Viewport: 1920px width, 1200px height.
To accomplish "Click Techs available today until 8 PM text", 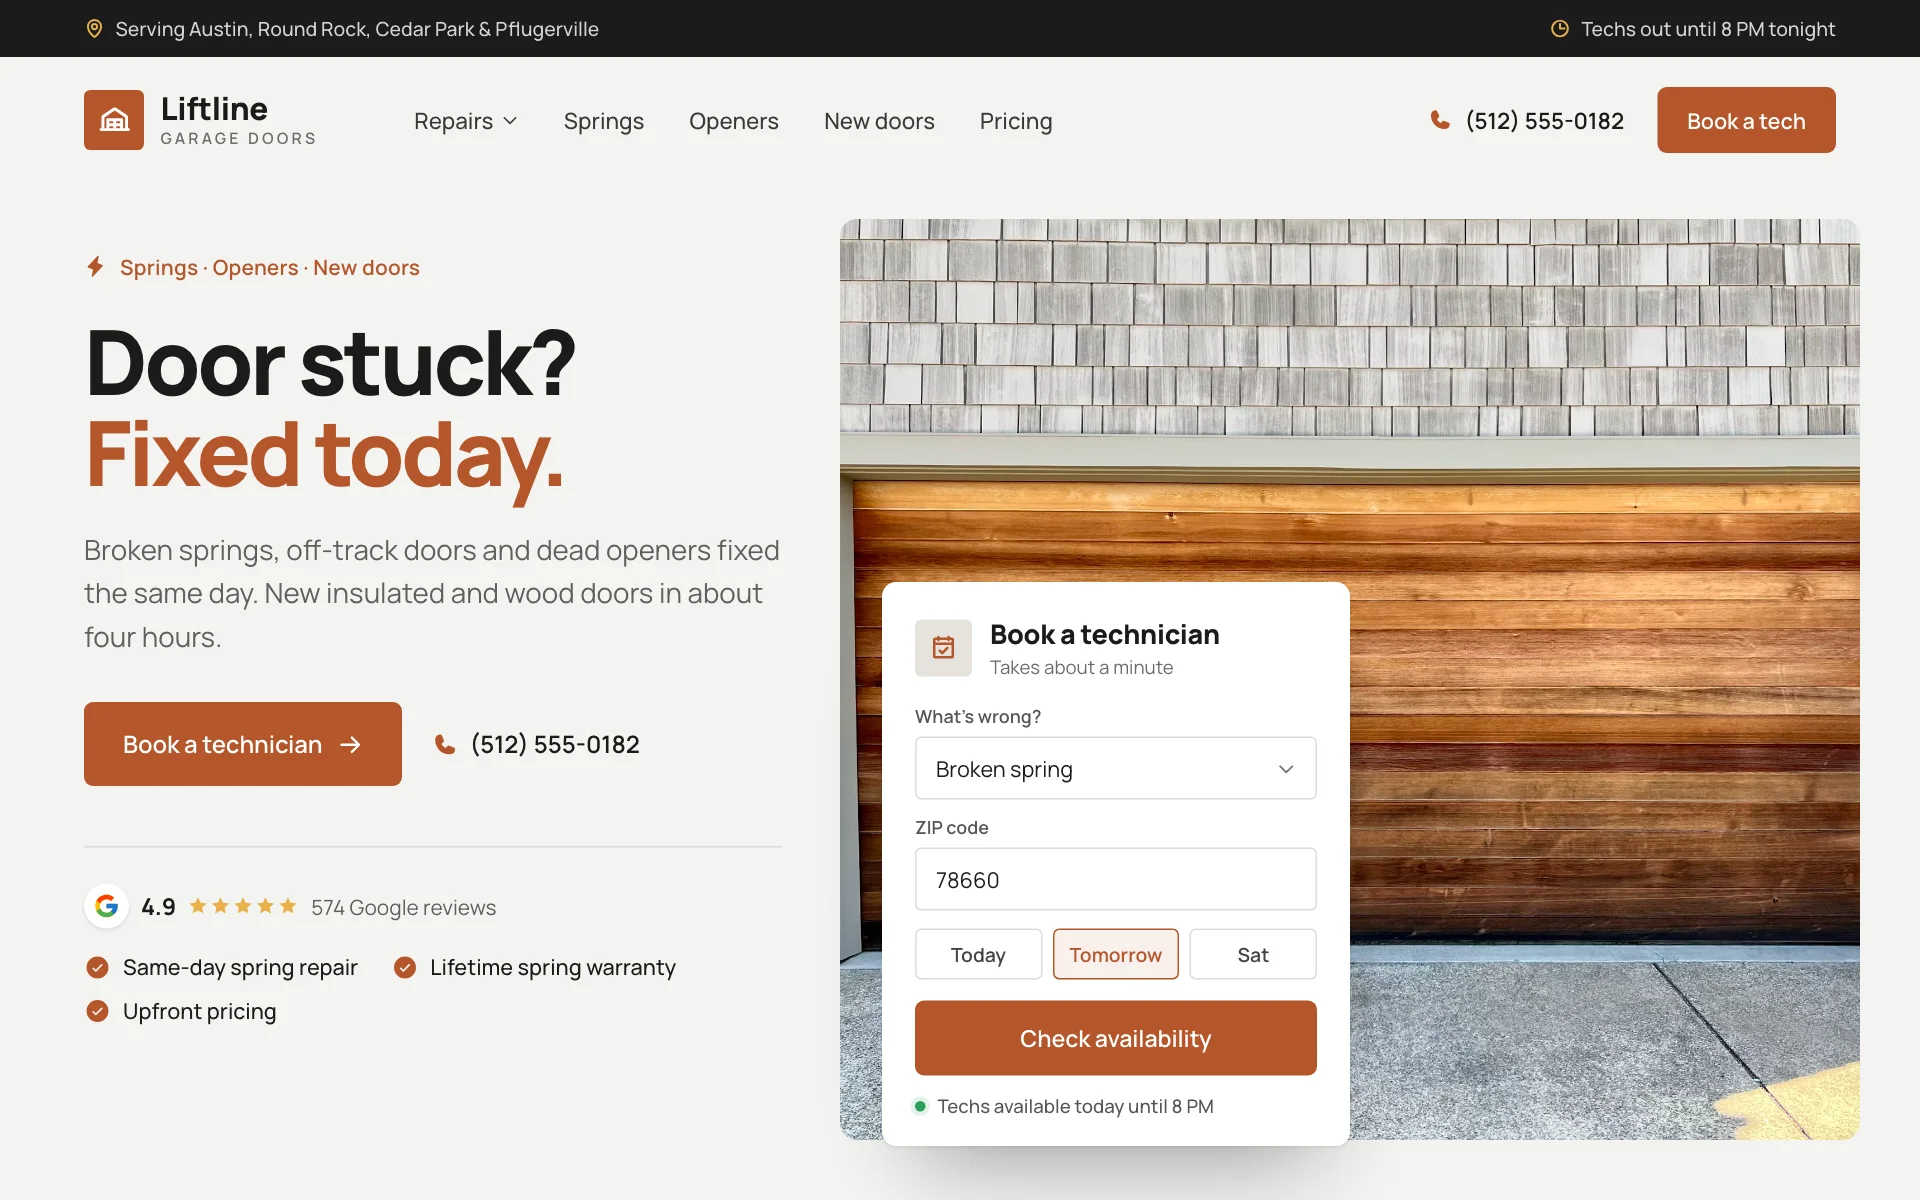I will (1075, 1106).
